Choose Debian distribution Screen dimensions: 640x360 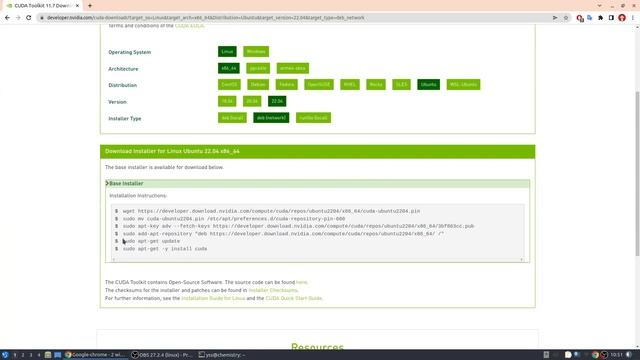pyautogui.click(x=258, y=84)
